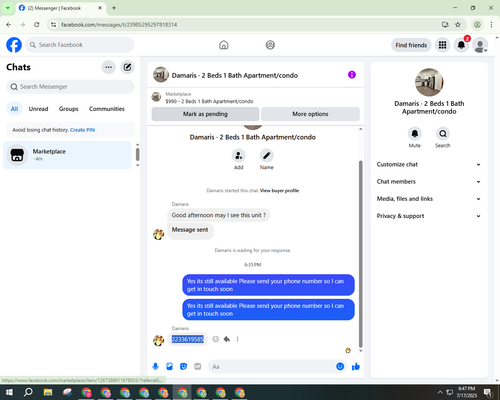Select the Groups tab
Image resolution: width=500 pixels, height=400 pixels.
tap(68, 109)
